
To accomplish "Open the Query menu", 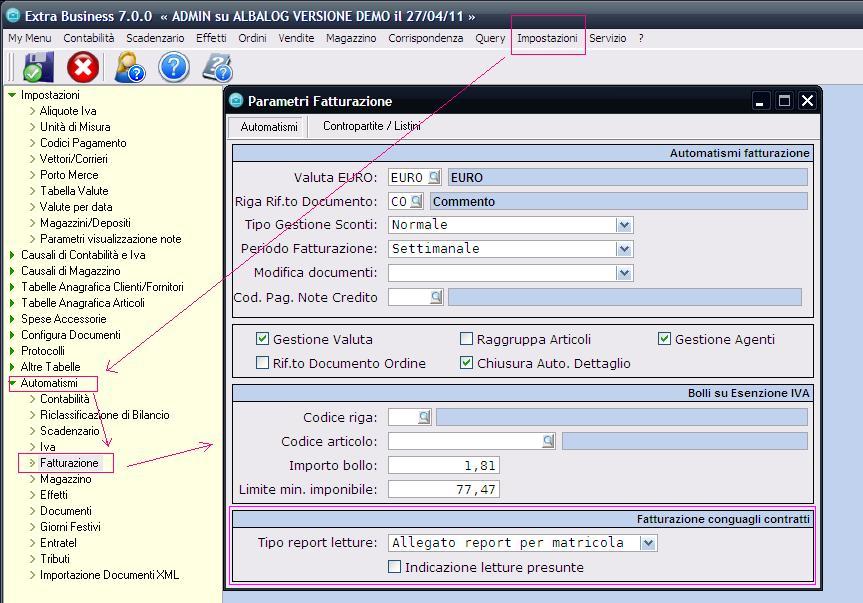I will (490, 38).
